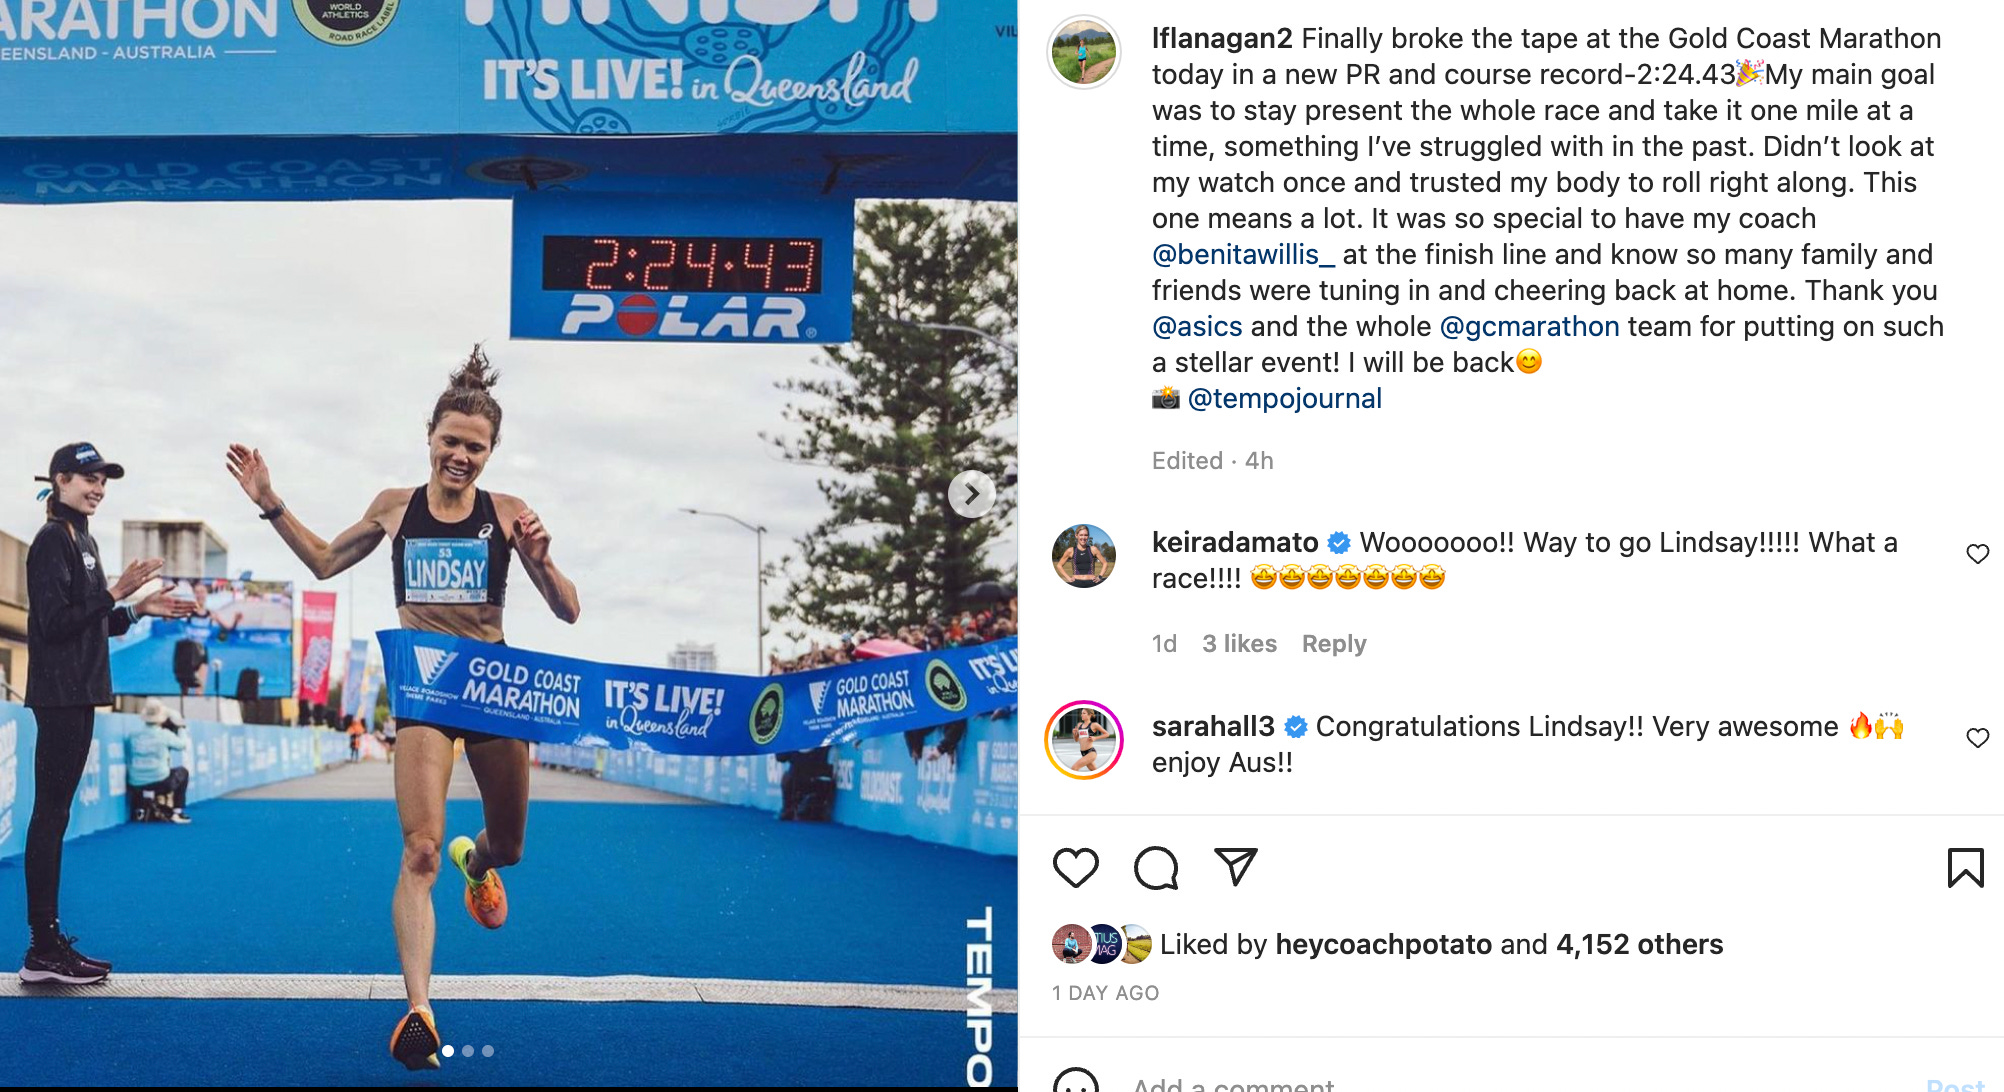Share post via paper plane icon
Image resolution: width=2004 pixels, height=1092 pixels.
(x=1235, y=866)
